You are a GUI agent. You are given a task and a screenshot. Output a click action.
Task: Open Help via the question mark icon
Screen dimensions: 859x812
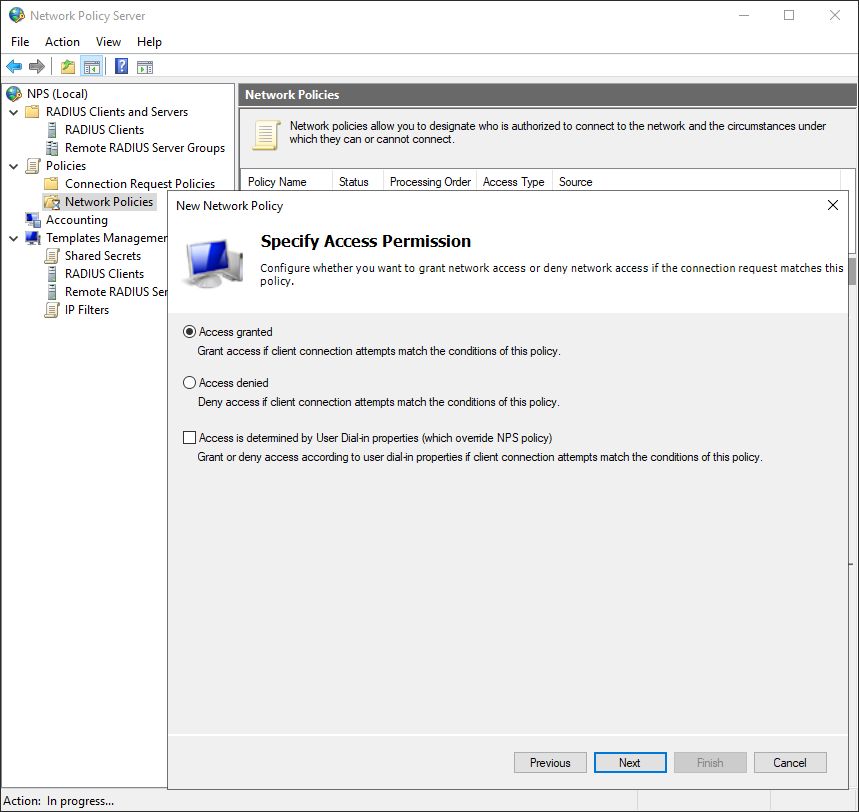click(121, 67)
